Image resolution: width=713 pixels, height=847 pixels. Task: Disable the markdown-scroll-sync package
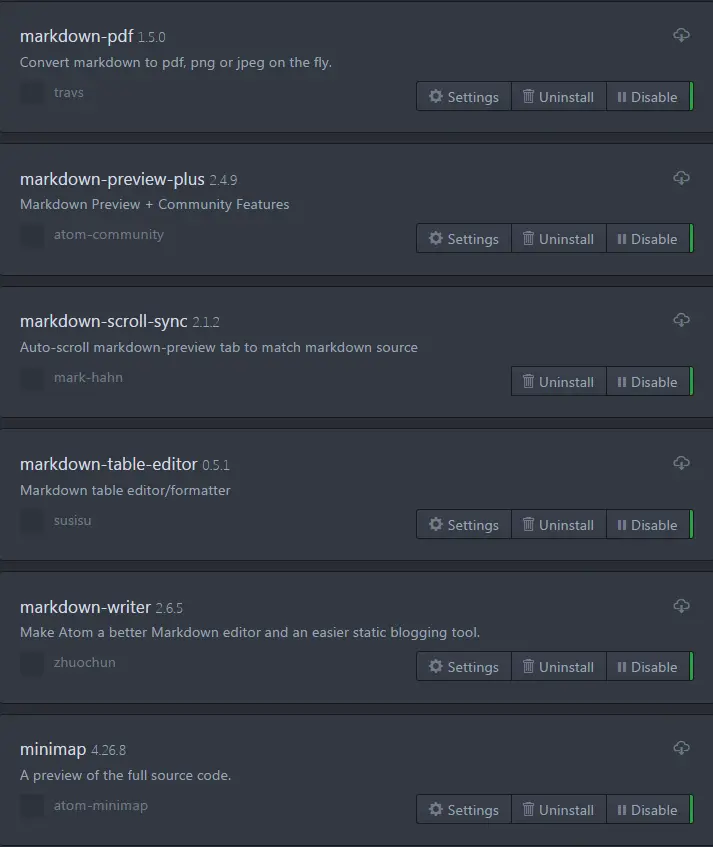point(649,382)
